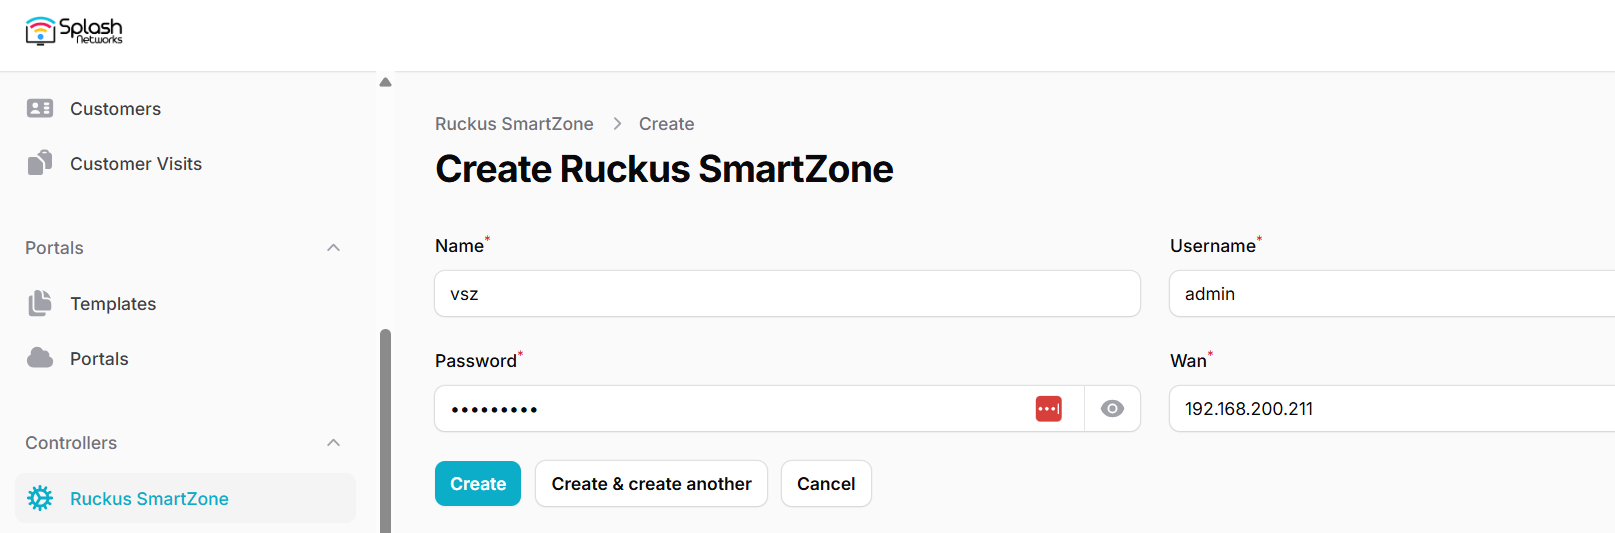The height and width of the screenshot is (533, 1615).
Task: Click the Customer Visits documents icon
Action: pyautogui.click(x=40, y=163)
